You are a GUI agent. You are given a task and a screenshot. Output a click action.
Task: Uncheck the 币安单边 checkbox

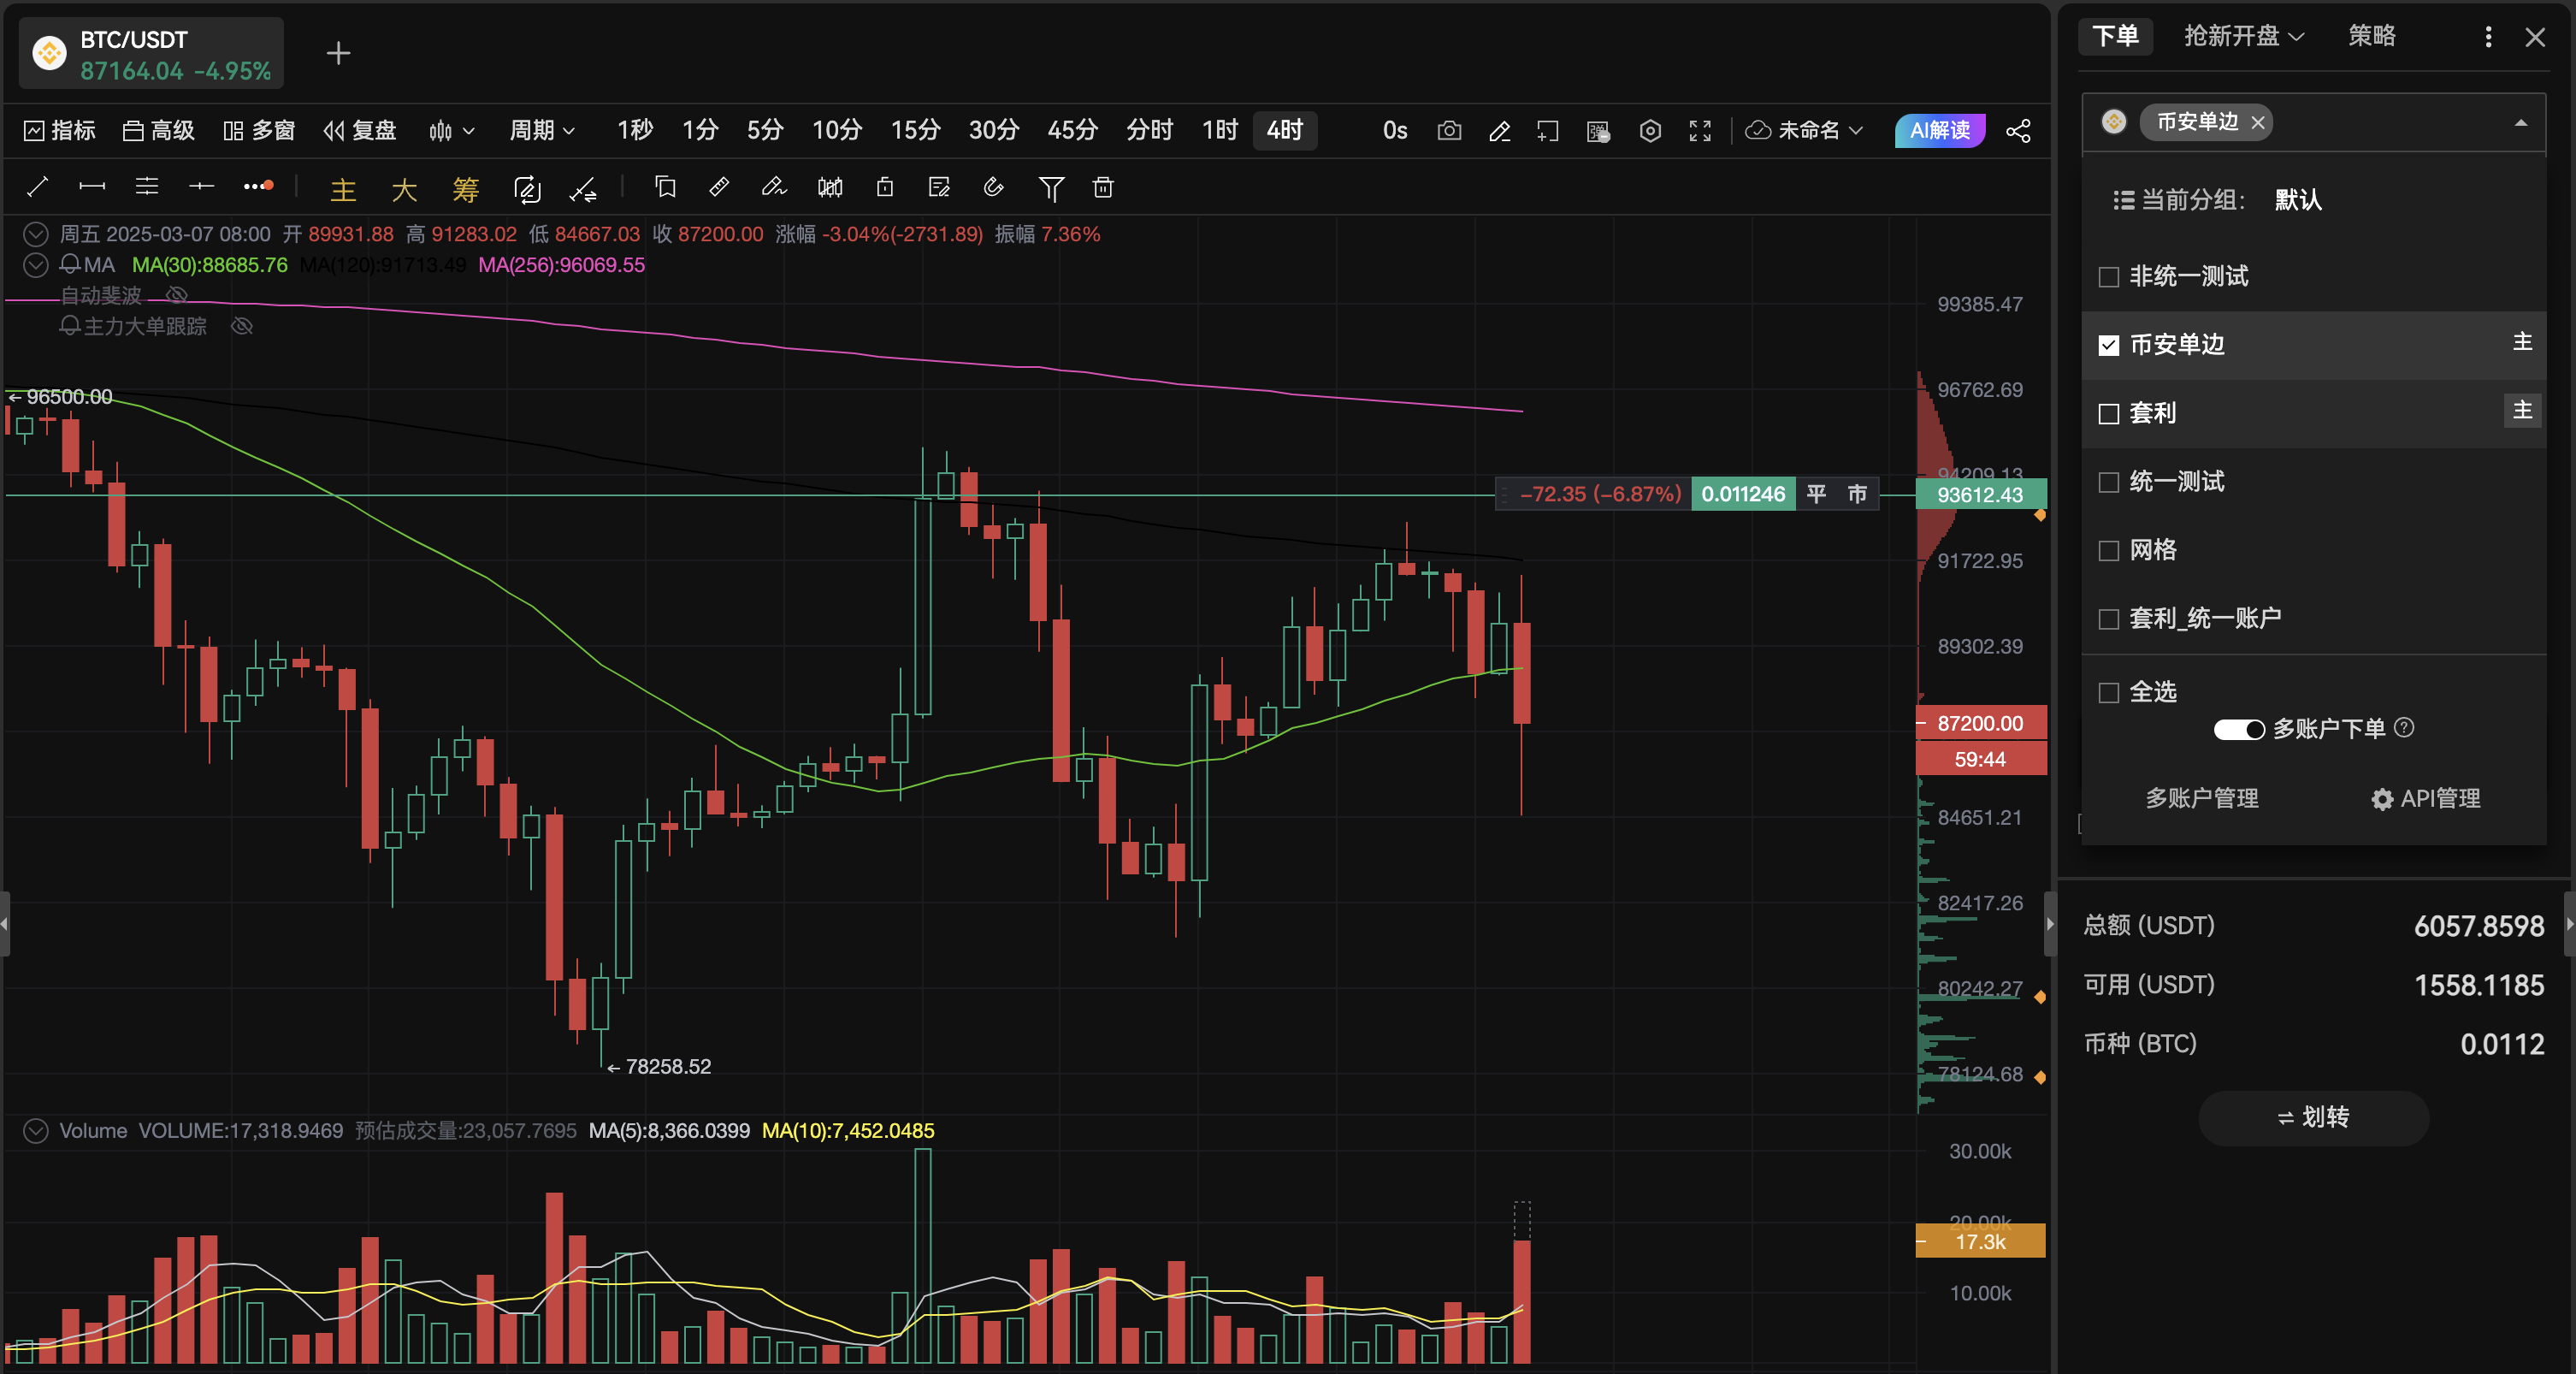click(2109, 345)
